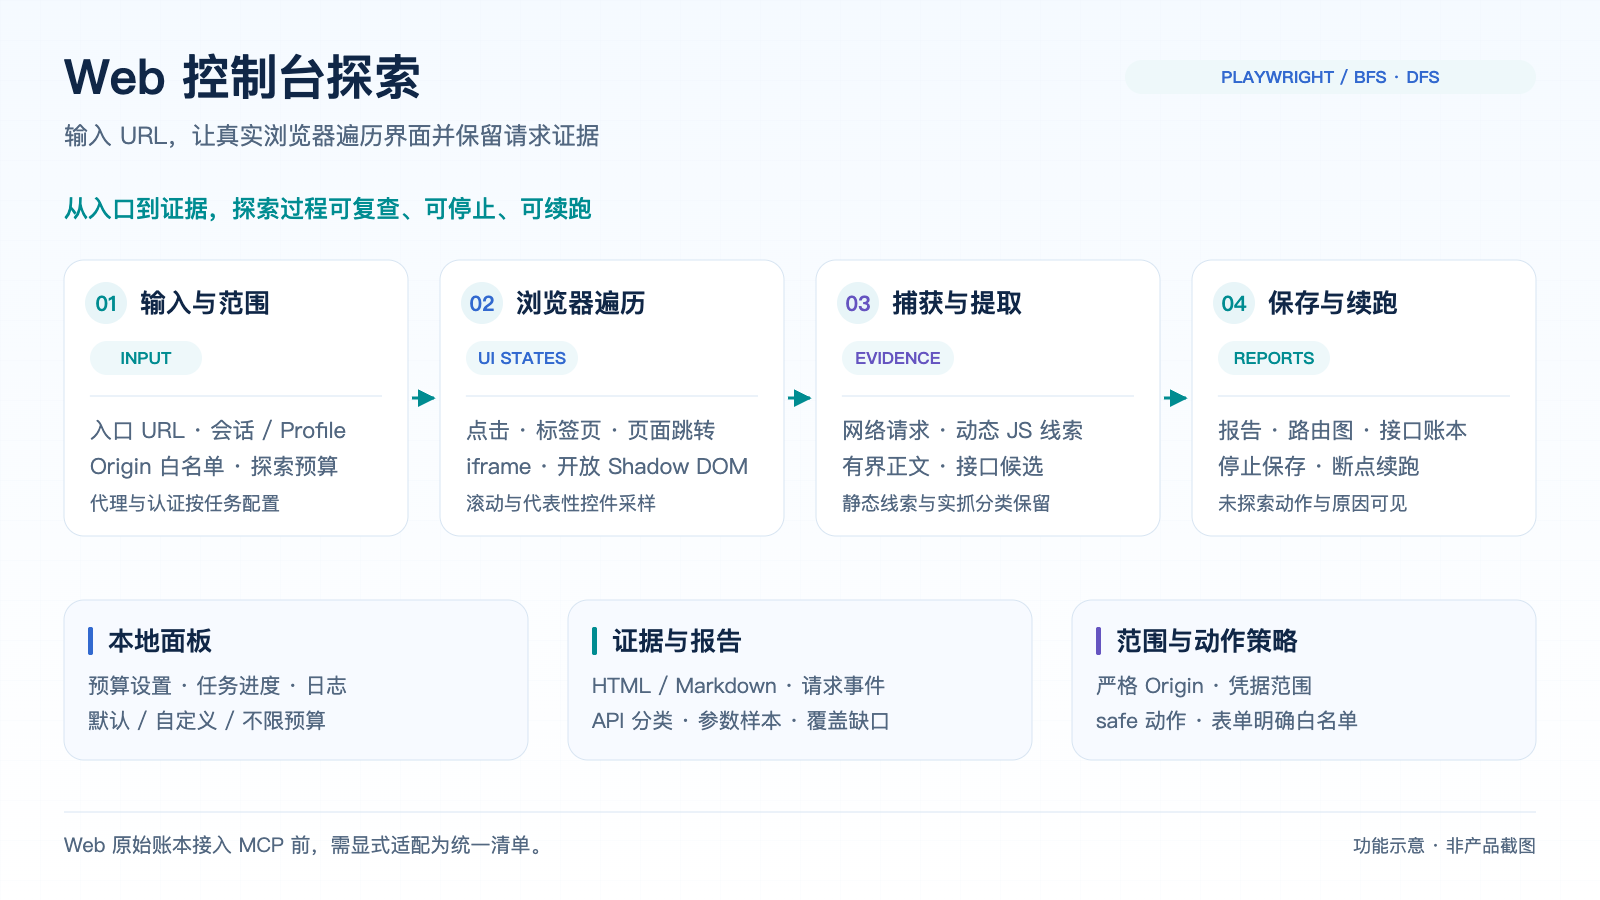Click the line 默认 / 自定义 / 不限预算
Viewport: 1600px width, 900px height.
[207, 721]
